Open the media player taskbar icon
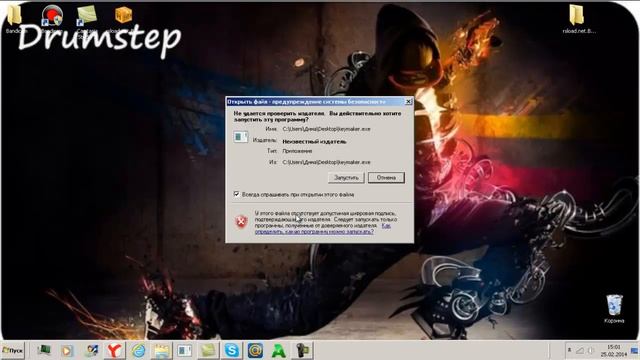Screen dimensions: 640x360 point(67,350)
